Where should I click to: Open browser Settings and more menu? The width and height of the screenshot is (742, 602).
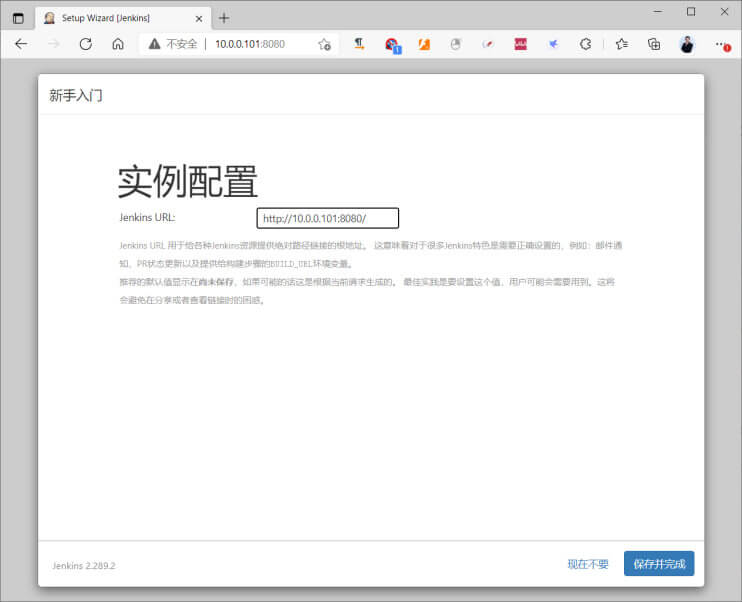722,45
